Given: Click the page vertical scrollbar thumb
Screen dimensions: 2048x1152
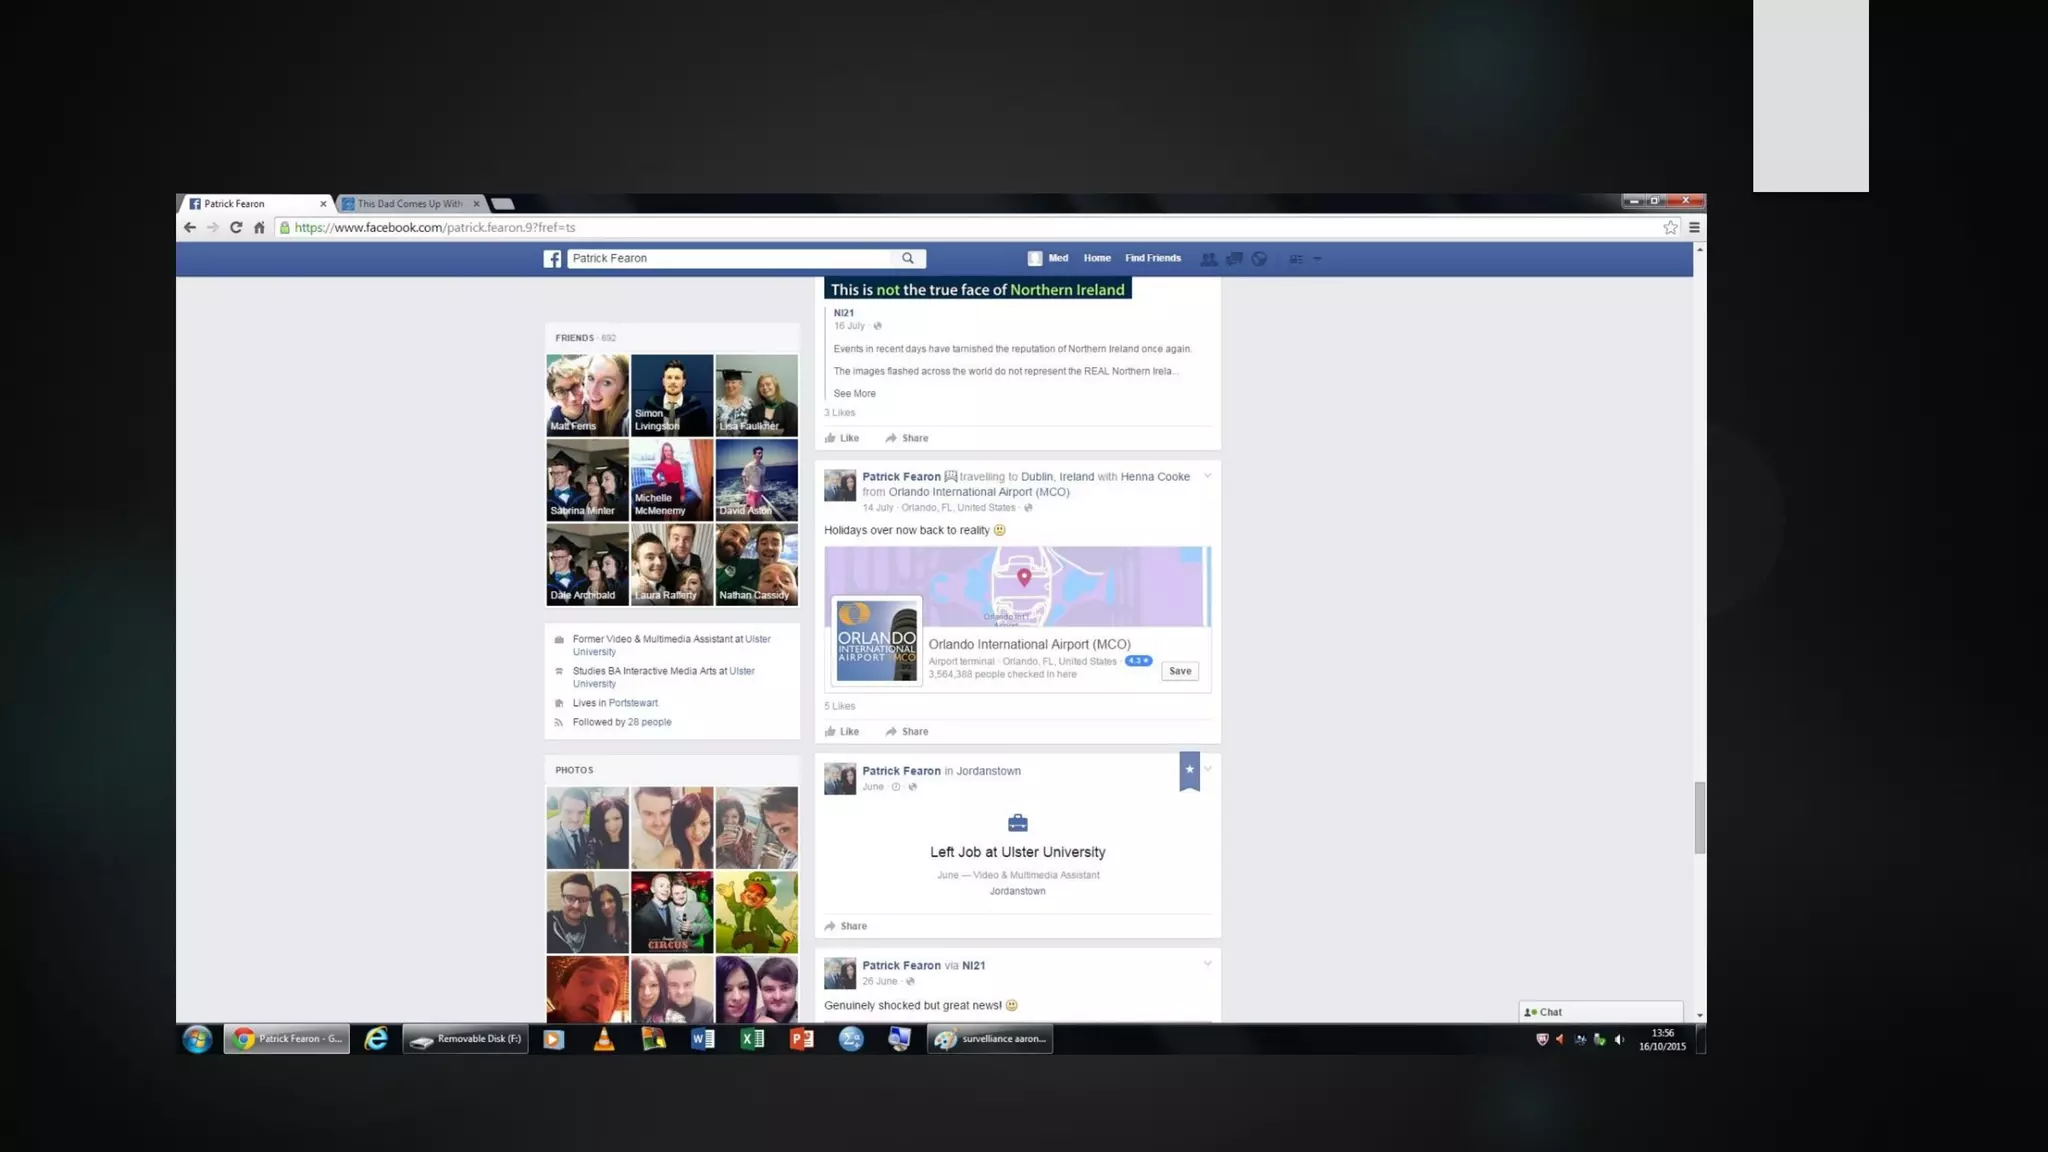Looking at the screenshot, I should click(1699, 818).
